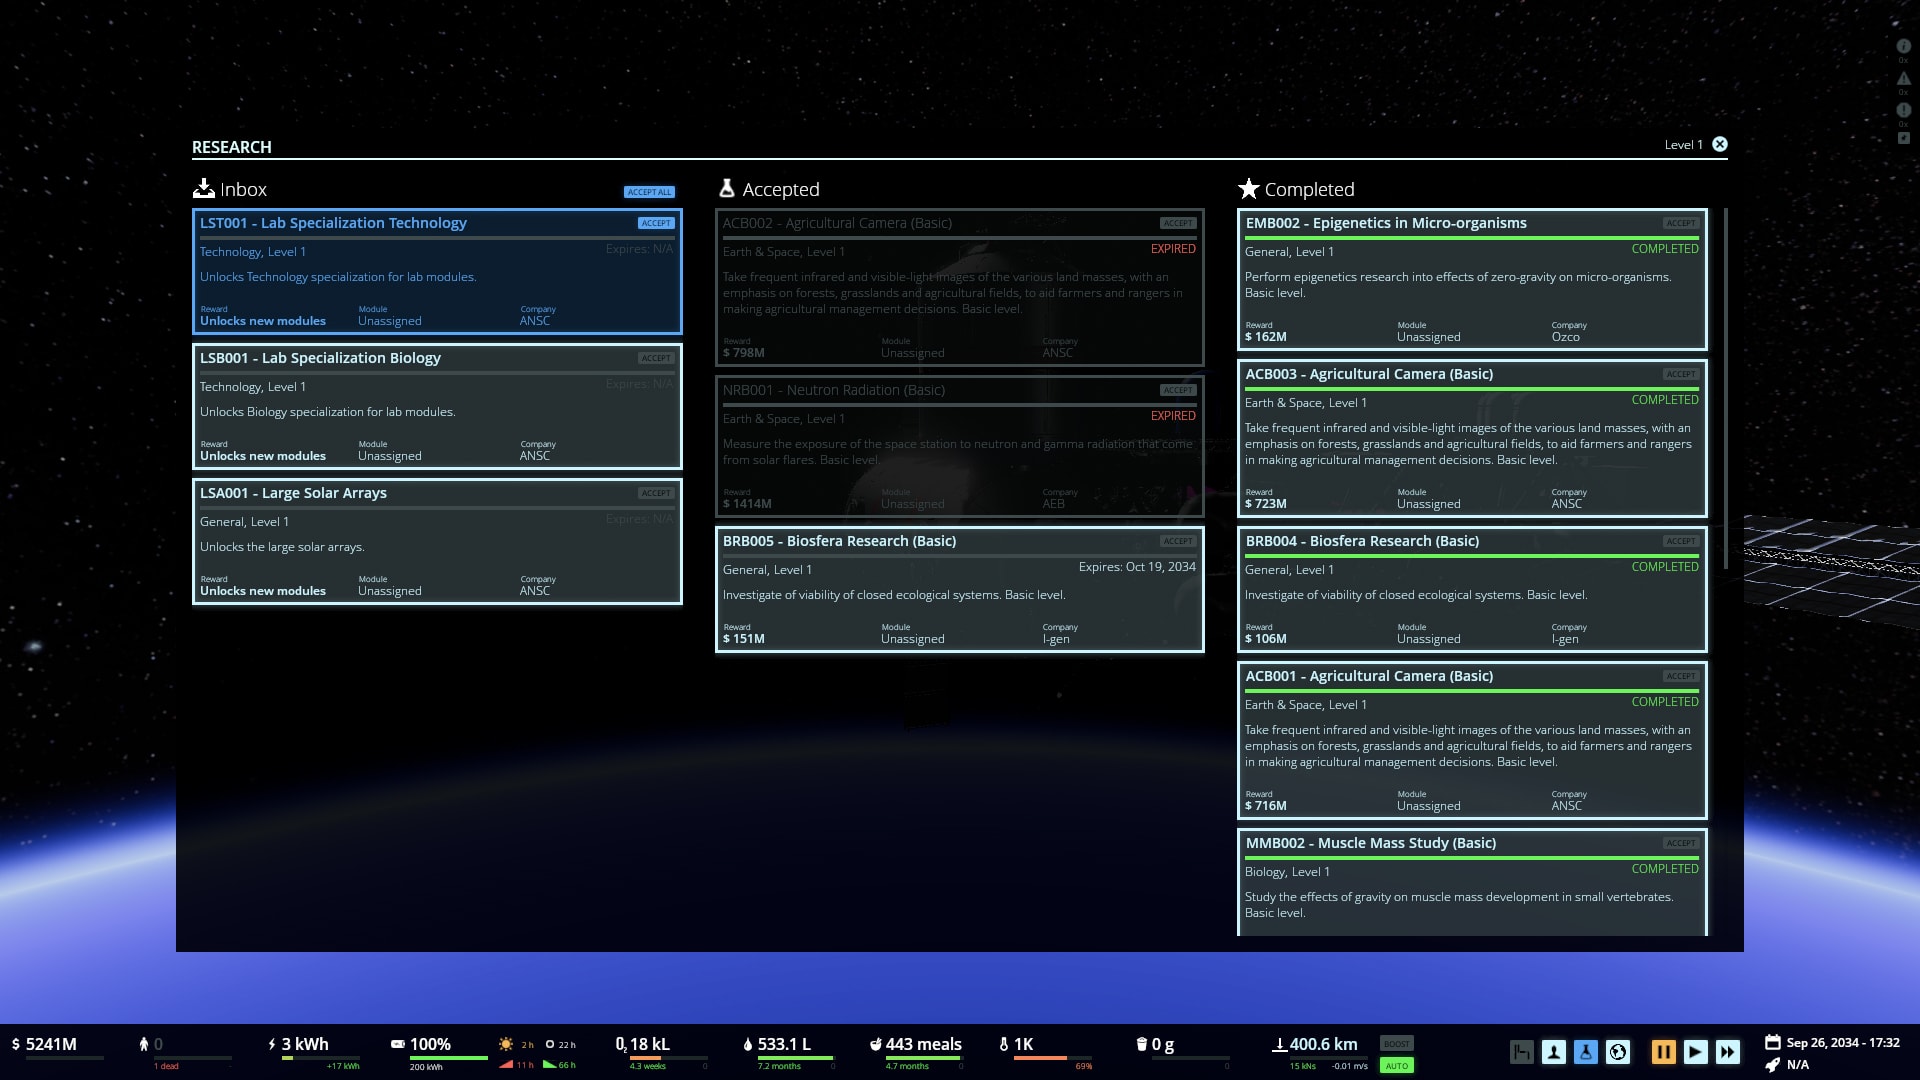Click the moon night duration icon
The height and width of the screenshot is (1080, 1920).
(550, 1044)
